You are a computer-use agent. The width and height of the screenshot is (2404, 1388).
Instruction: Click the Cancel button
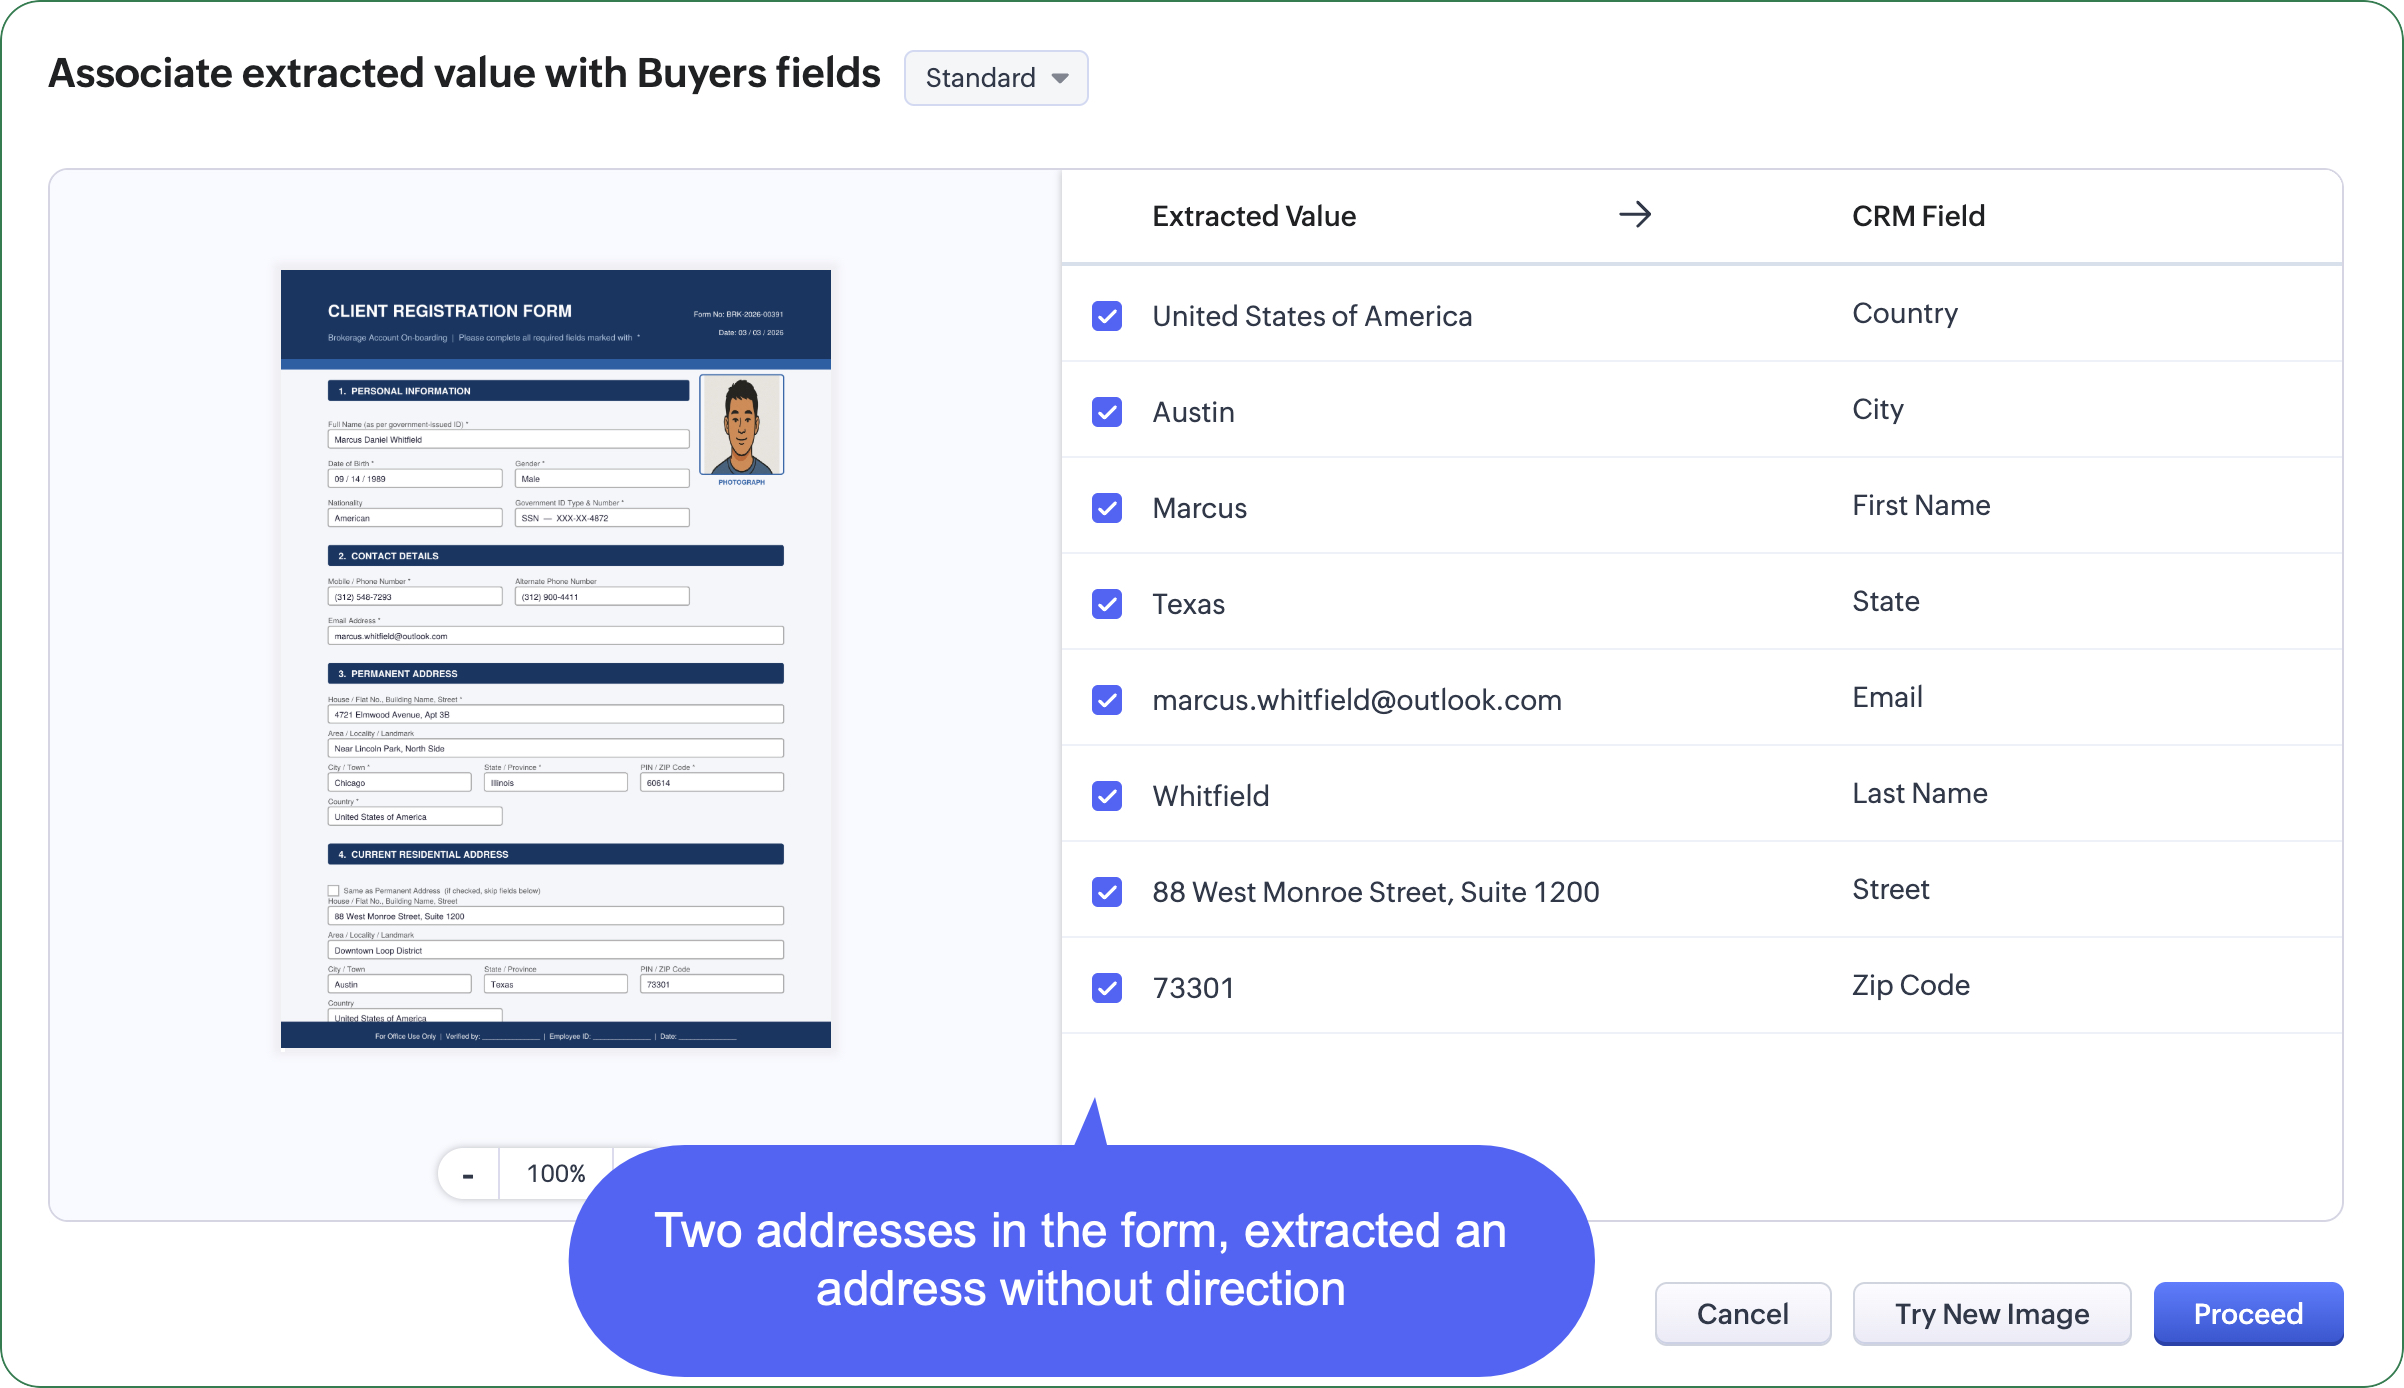(1742, 1314)
